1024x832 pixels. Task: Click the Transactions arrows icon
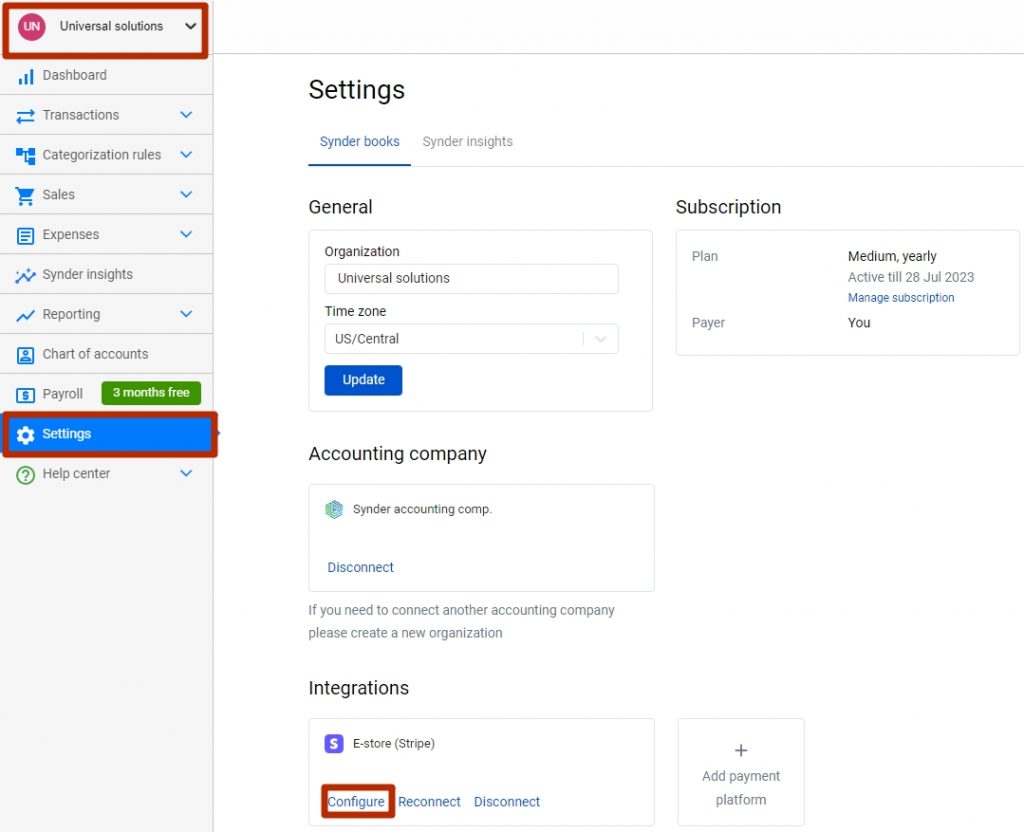[x=25, y=116]
